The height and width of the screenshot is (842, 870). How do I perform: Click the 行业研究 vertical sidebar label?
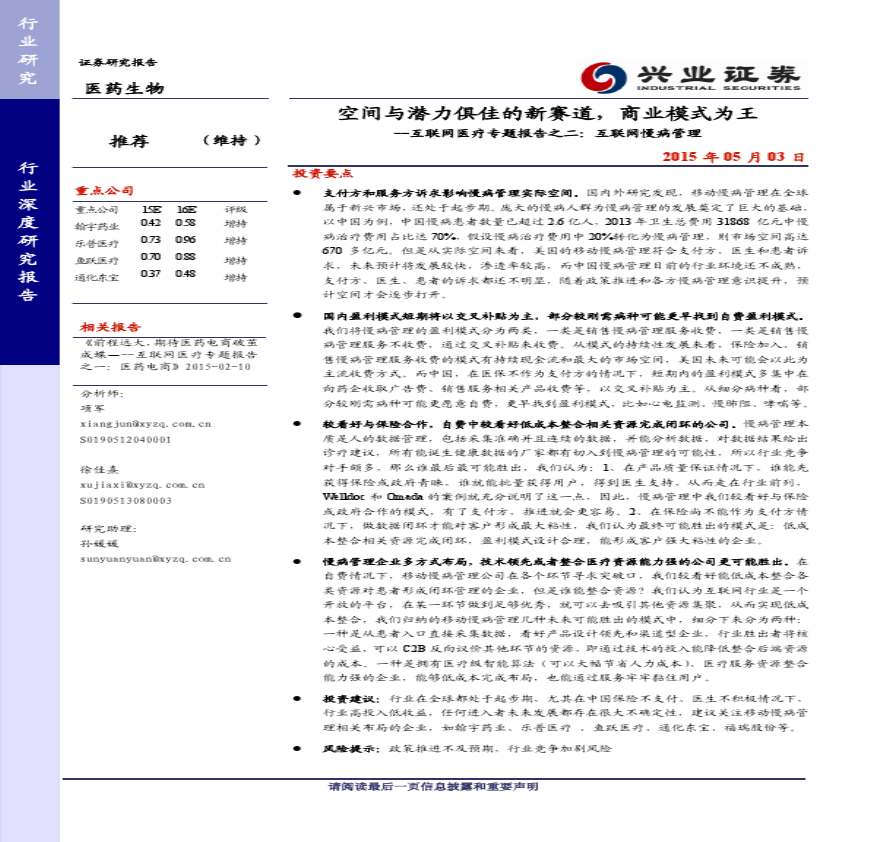(27, 50)
